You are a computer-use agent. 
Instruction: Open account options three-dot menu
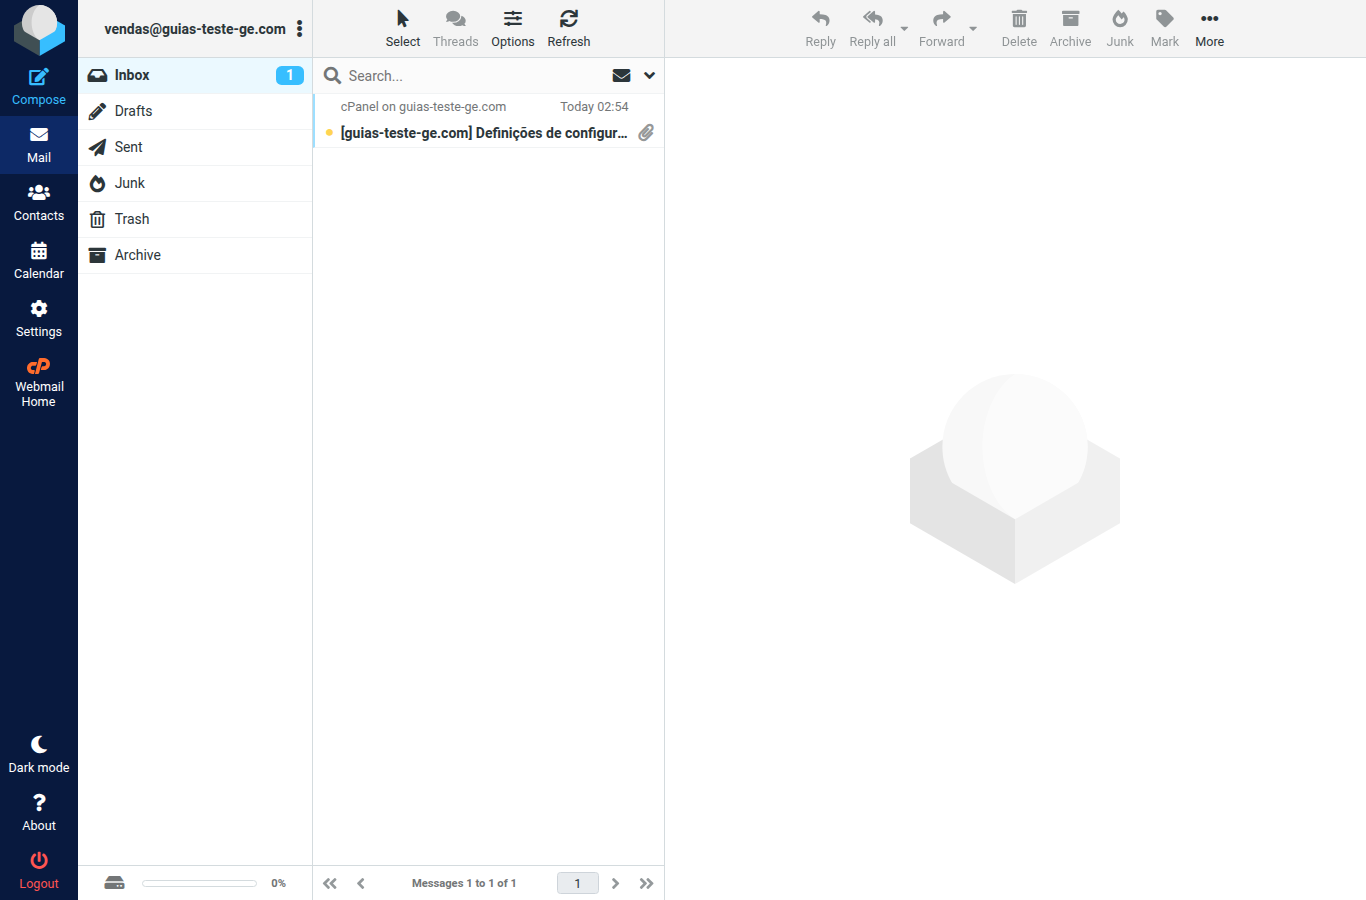tap(299, 29)
